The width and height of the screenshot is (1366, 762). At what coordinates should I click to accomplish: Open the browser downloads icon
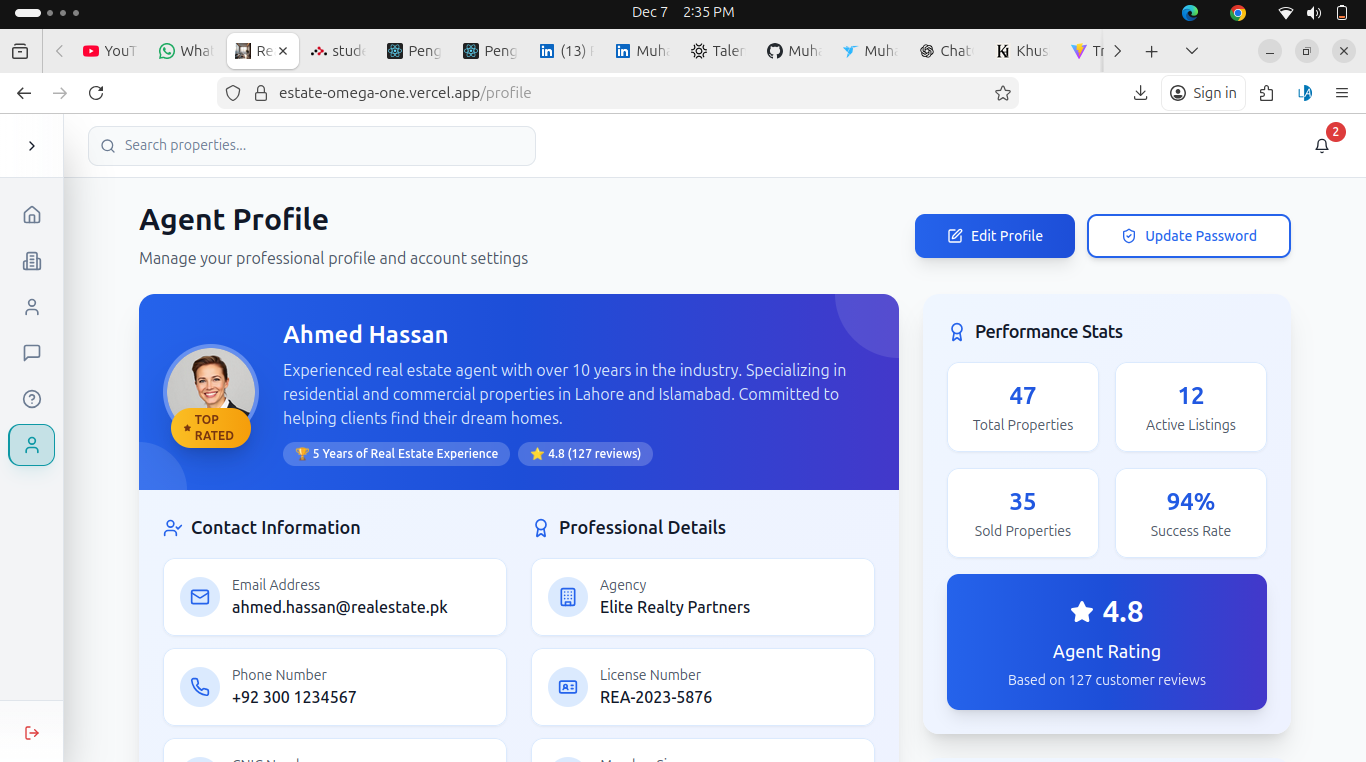point(1140,93)
